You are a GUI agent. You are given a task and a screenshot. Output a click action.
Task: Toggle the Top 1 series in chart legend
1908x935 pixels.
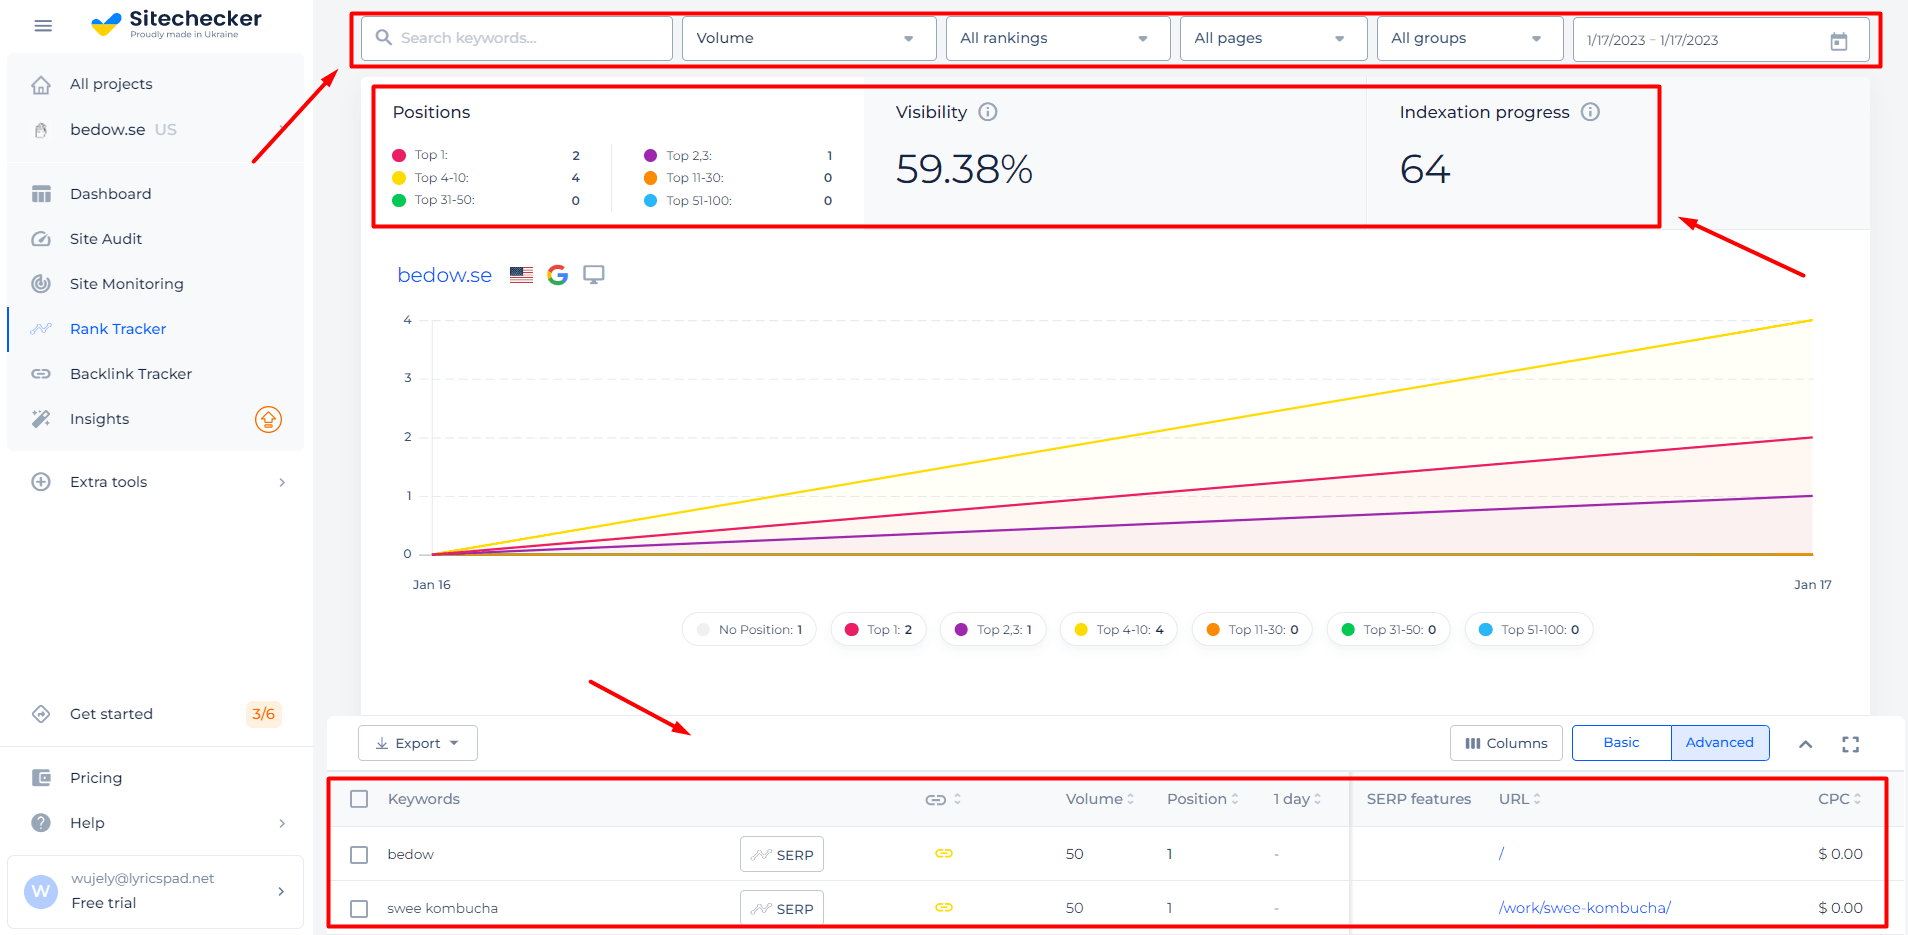tap(878, 630)
